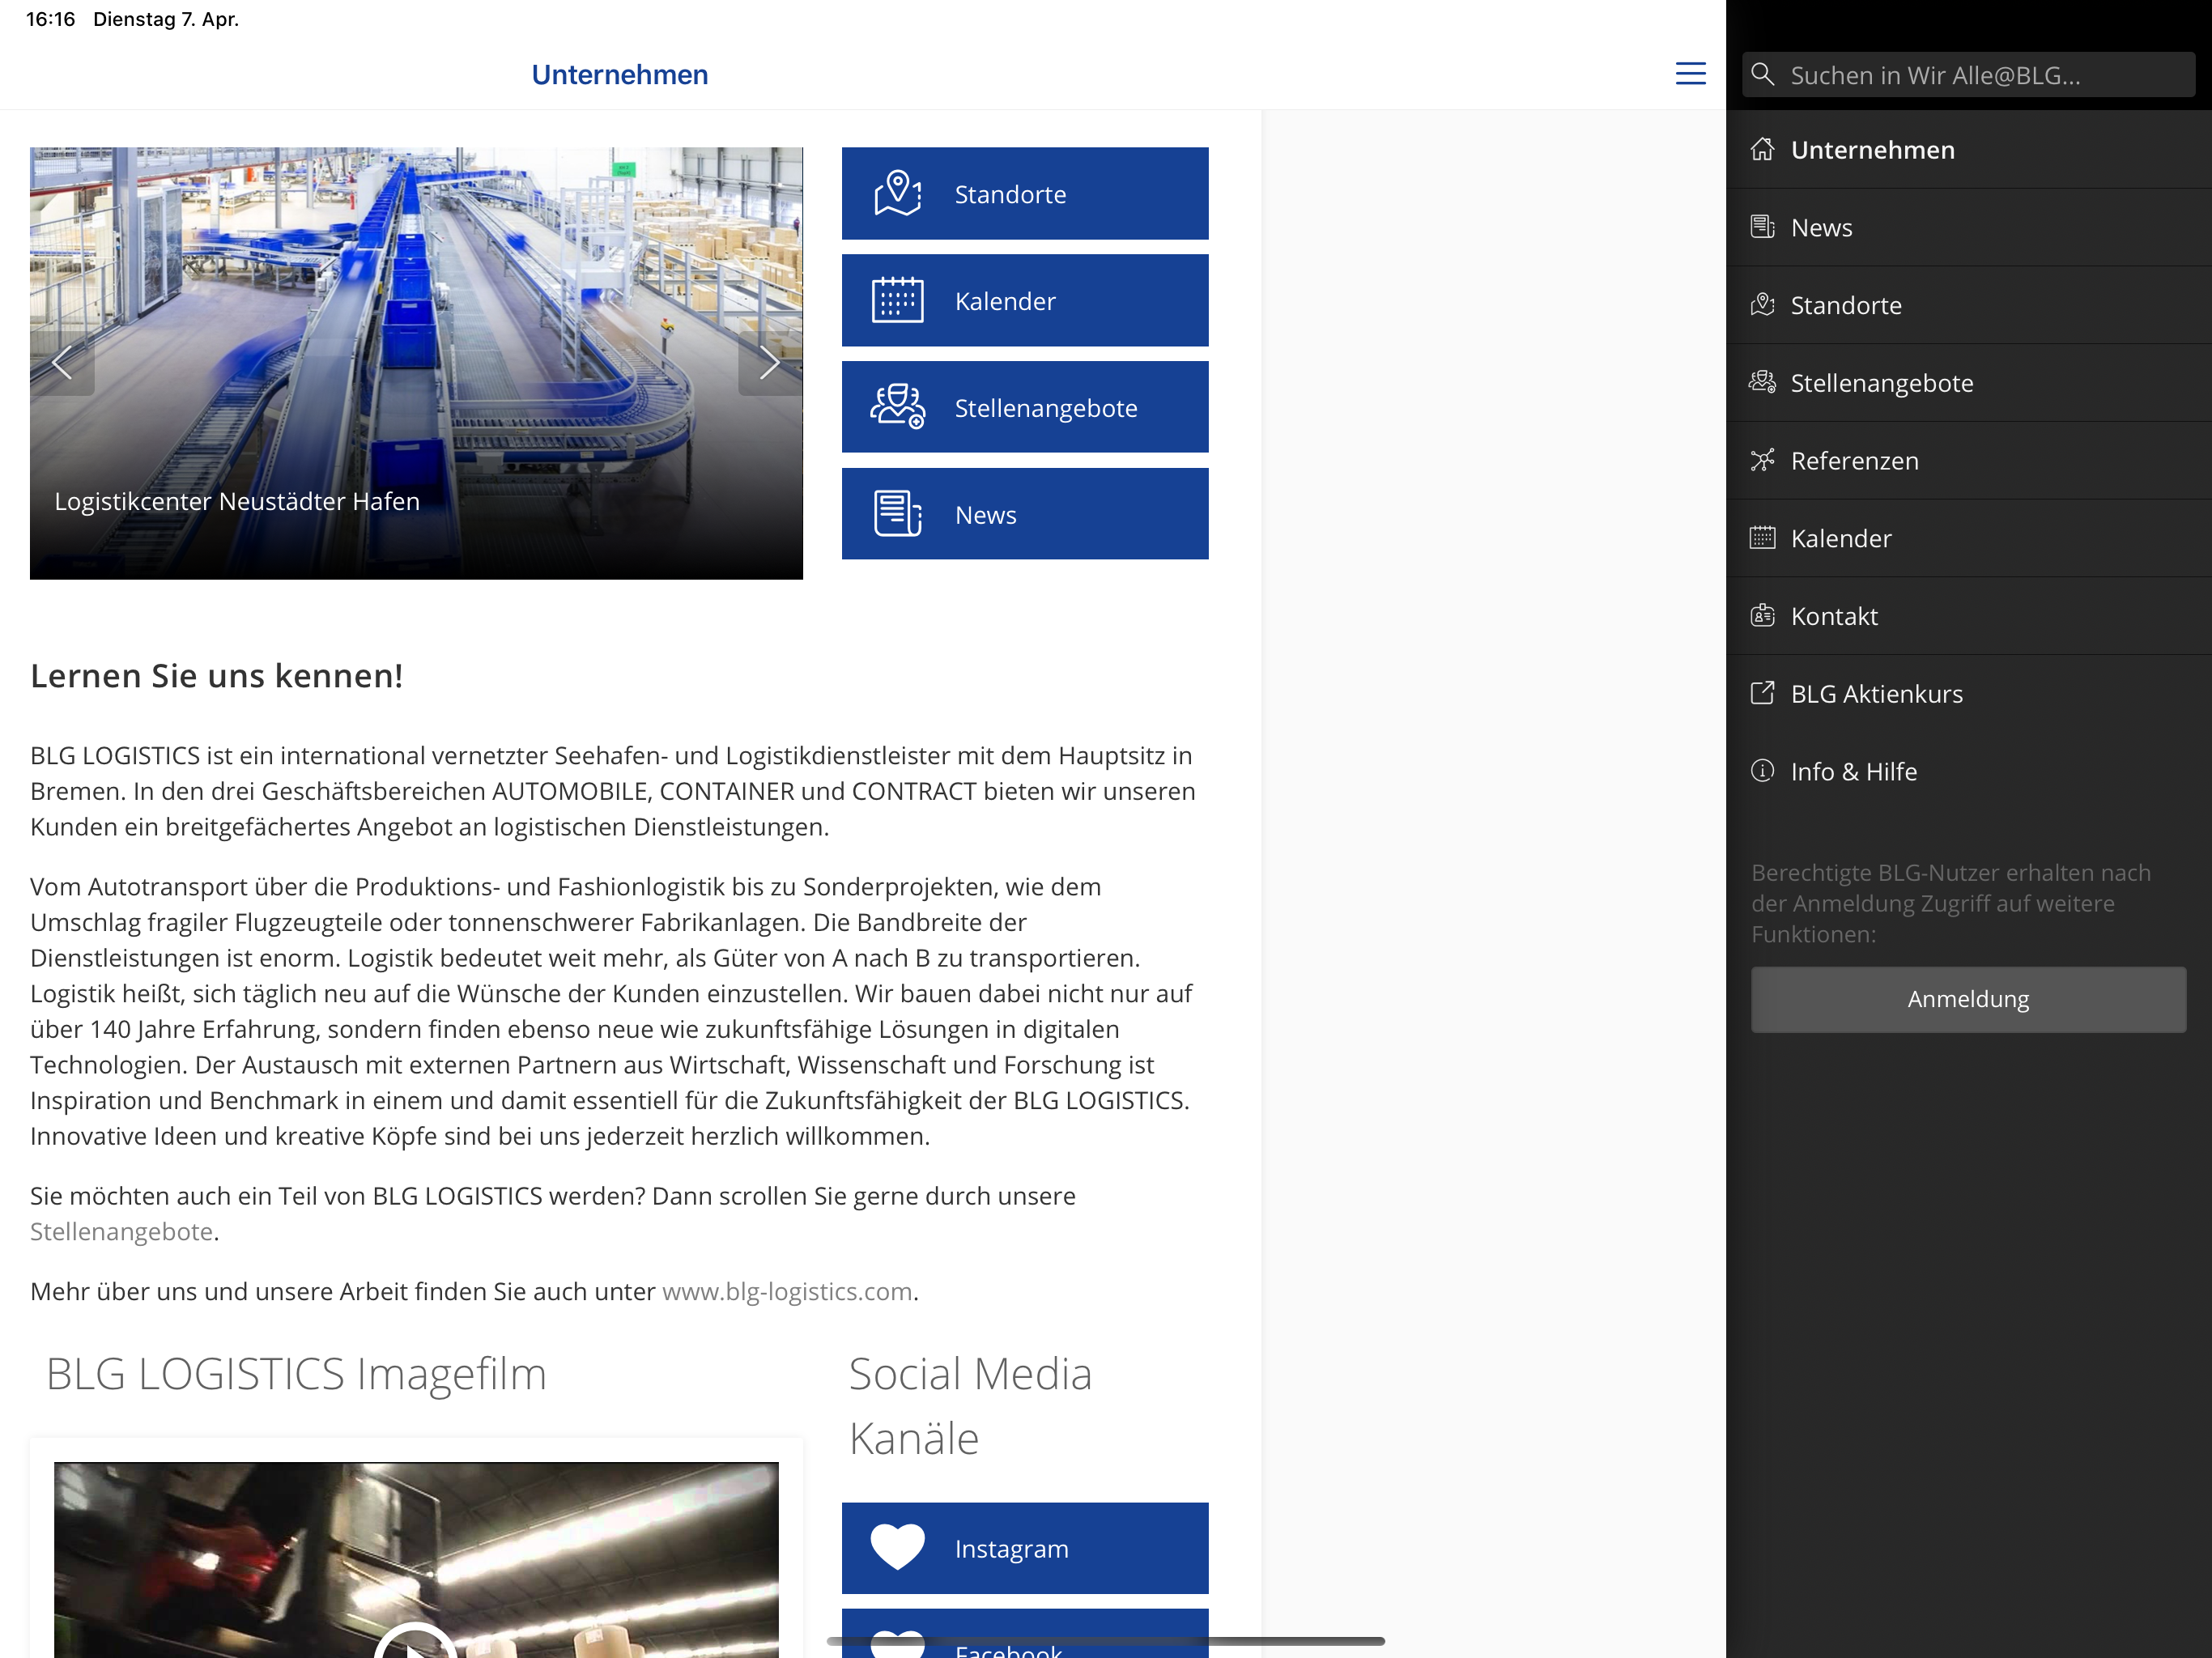The height and width of the screenshot is (1658, 2212).
Task: Open the Instagram social media tile
Action: [x=1025, y=1548]
